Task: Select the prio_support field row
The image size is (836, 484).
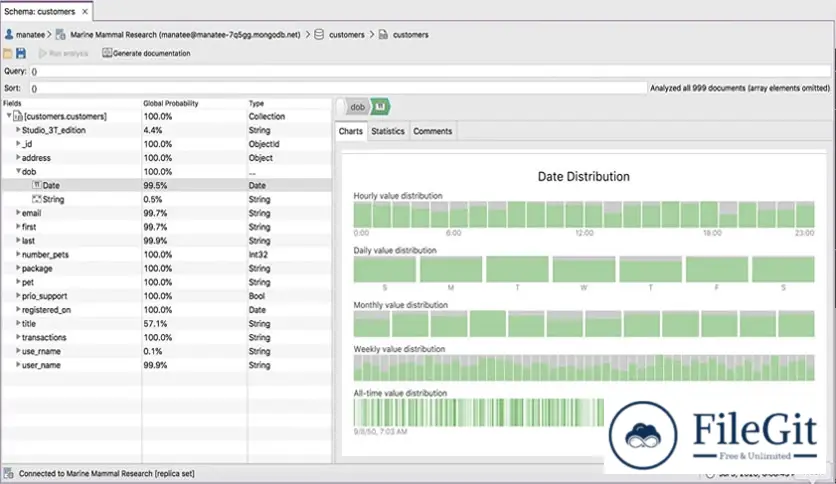Action: coord(166,296)
